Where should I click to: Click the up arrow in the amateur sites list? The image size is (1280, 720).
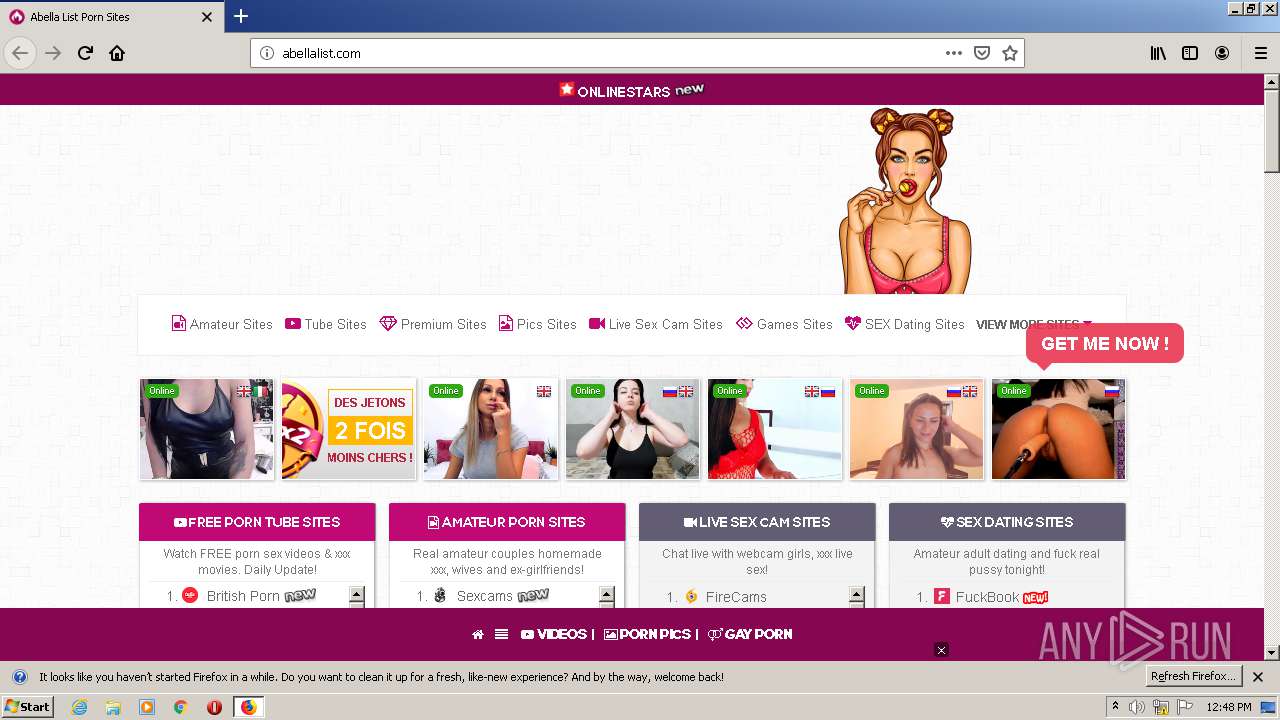pyautogui.click(x=606, y=595)
